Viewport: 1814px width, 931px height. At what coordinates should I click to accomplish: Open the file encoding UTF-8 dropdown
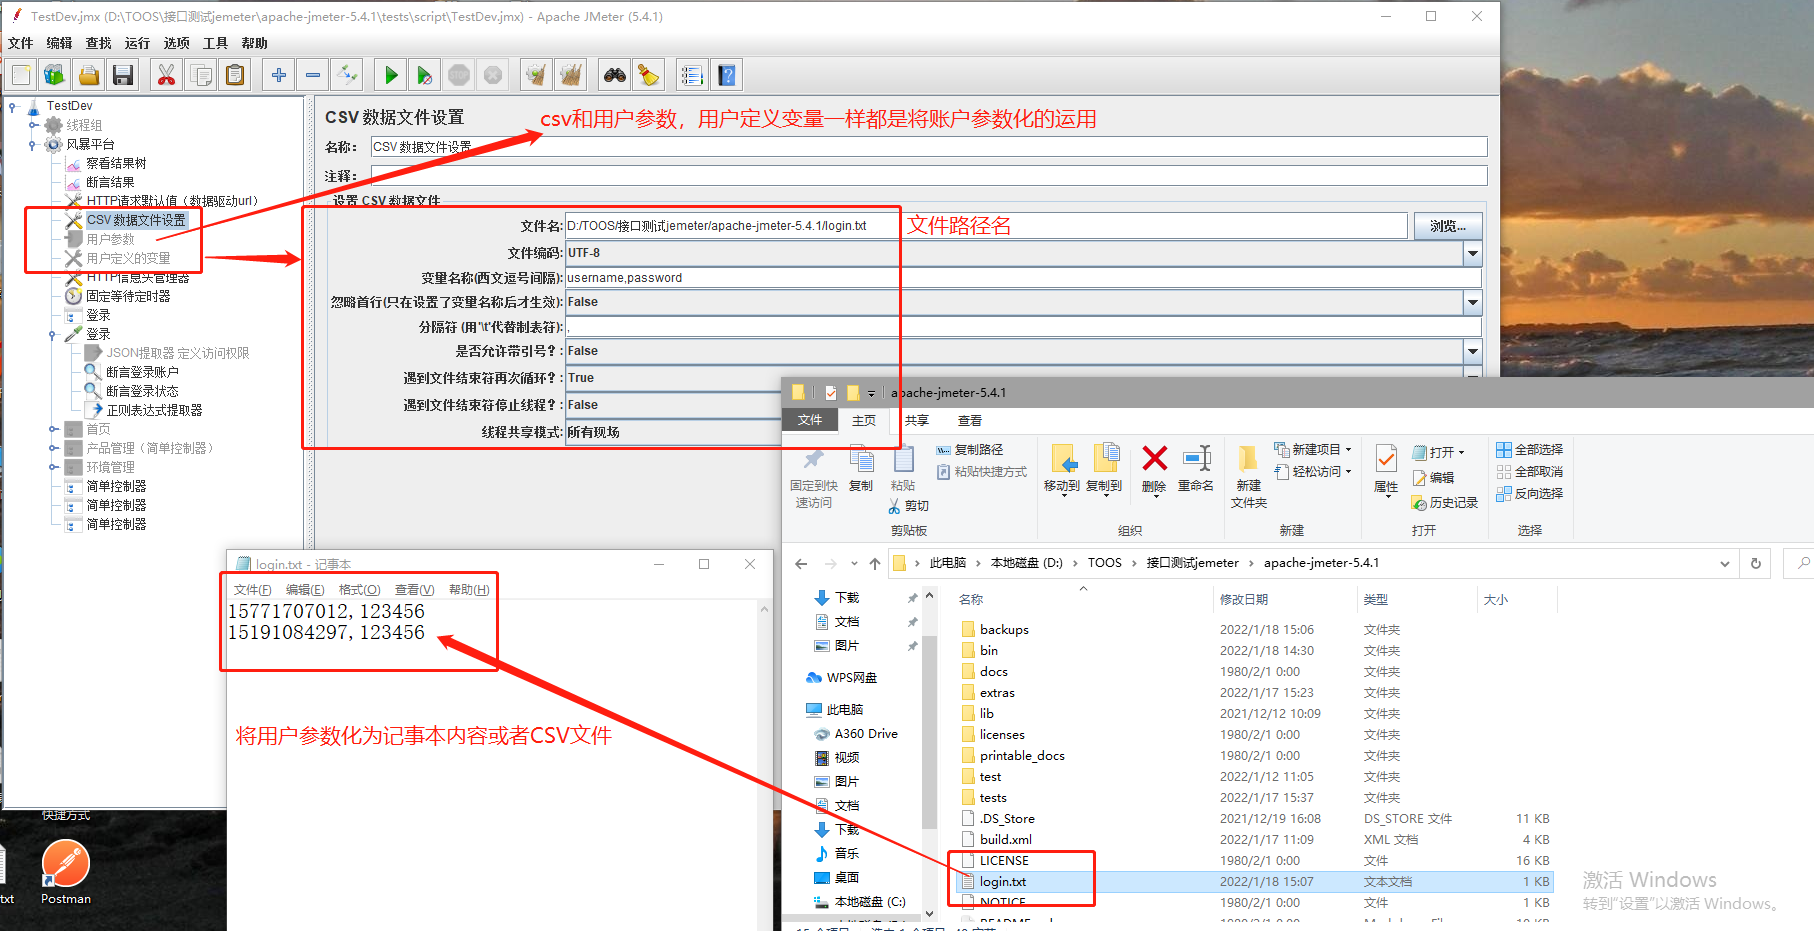pyautogui.click(x=1472, y=253)
